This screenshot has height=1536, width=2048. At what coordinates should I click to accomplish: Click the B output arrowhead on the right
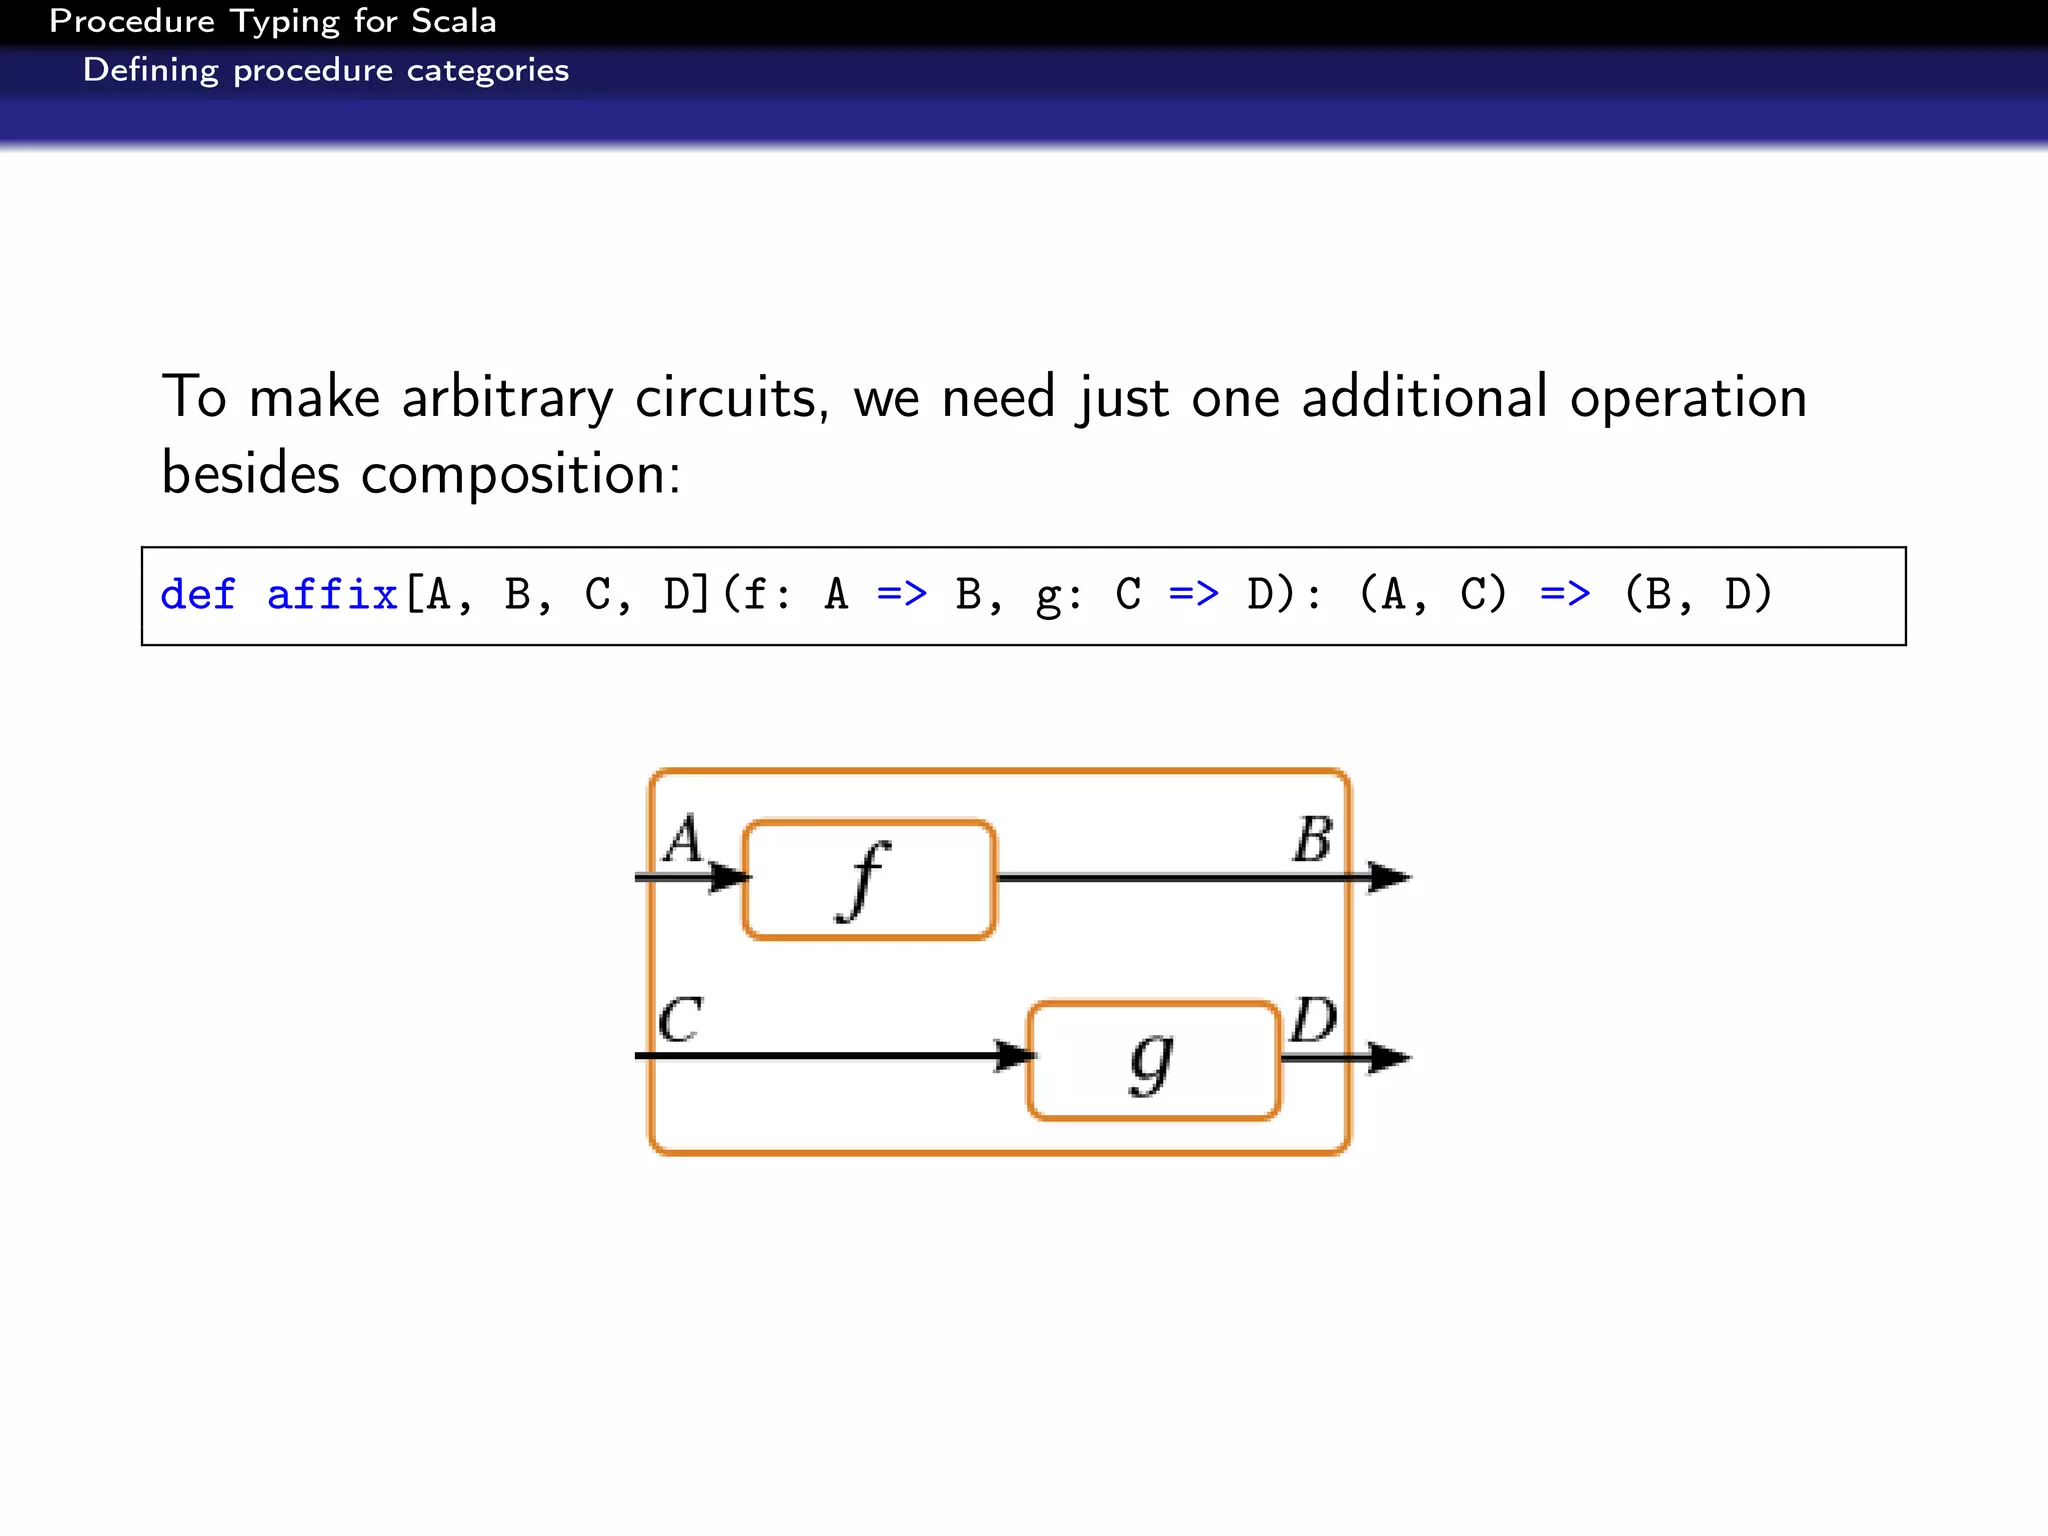(x=1388, y=877)
